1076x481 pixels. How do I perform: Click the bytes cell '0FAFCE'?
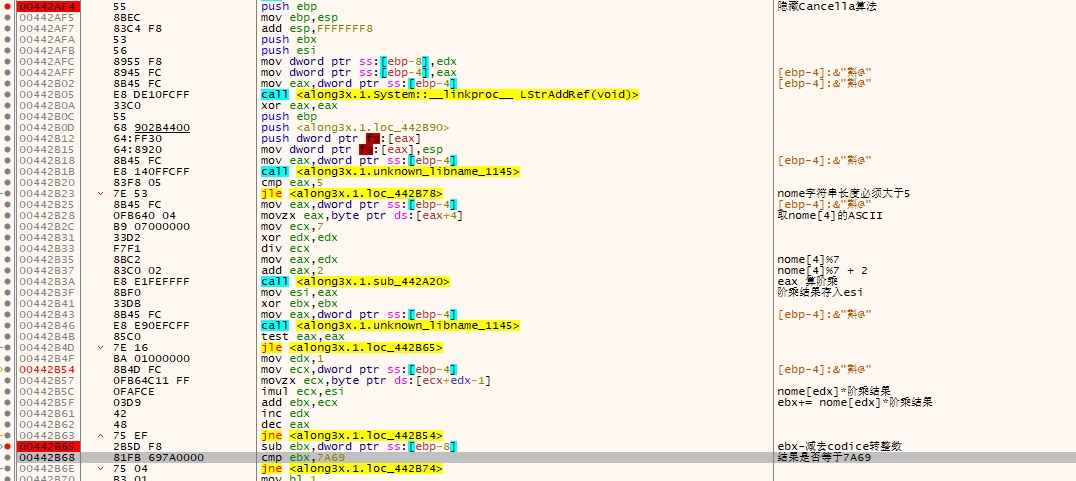coord(132,391)
